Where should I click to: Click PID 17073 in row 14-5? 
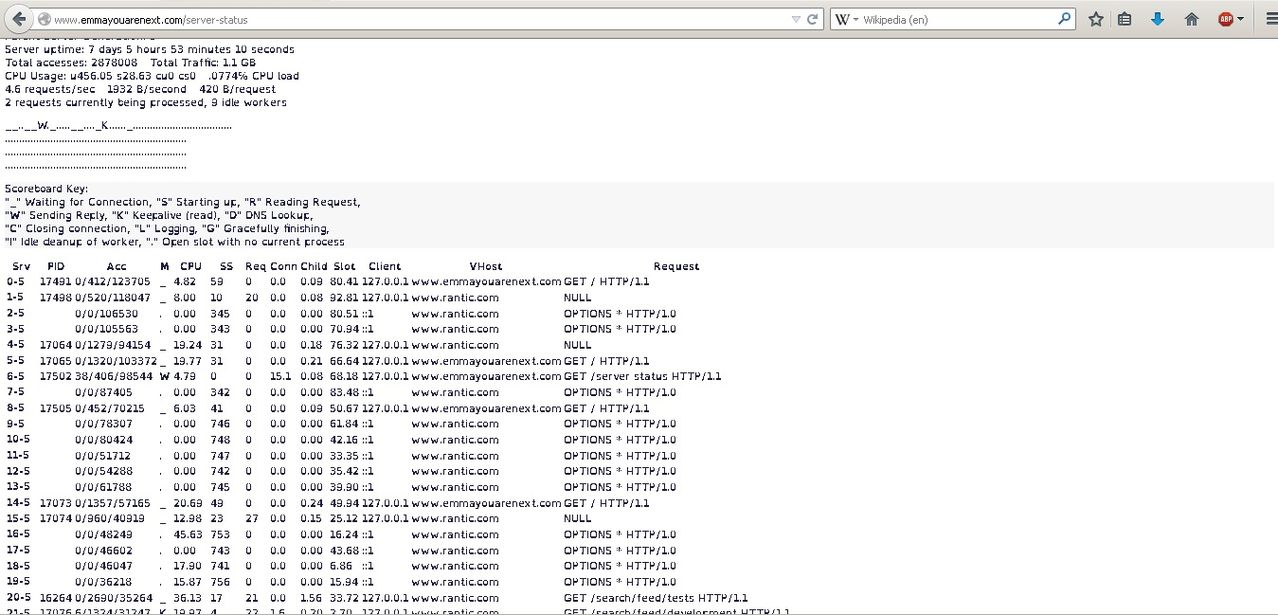coord(56,503)
